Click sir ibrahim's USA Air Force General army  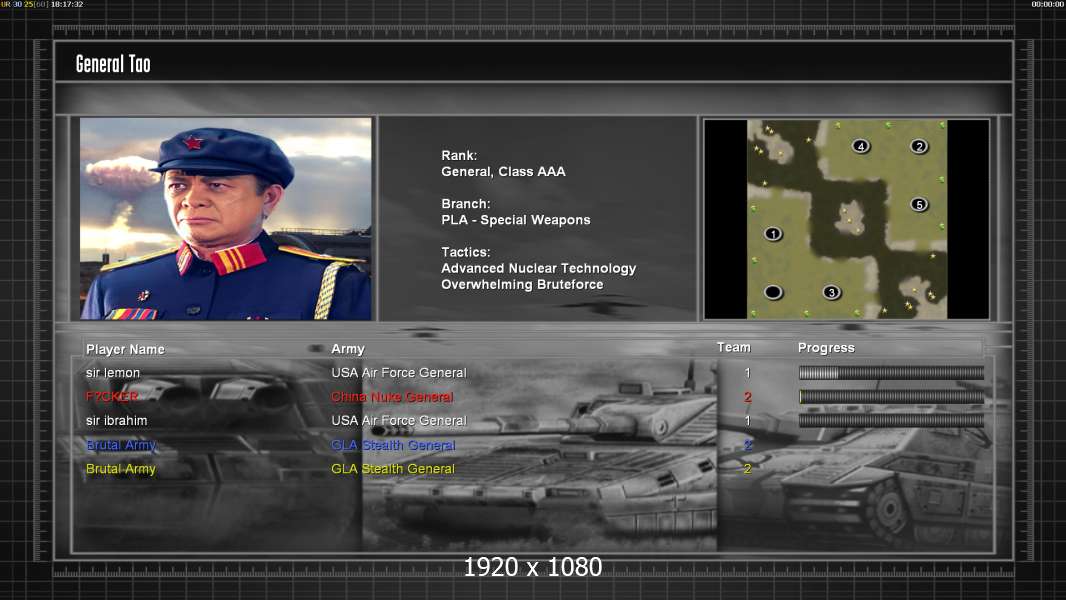399,421
